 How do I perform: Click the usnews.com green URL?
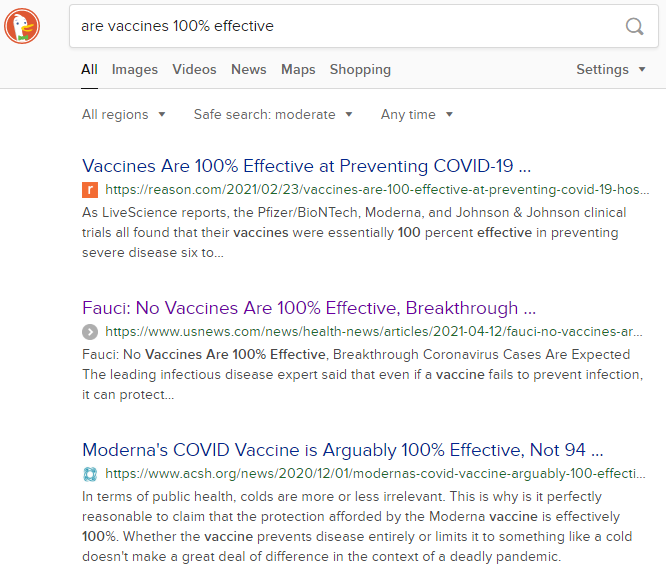(374, 331)
